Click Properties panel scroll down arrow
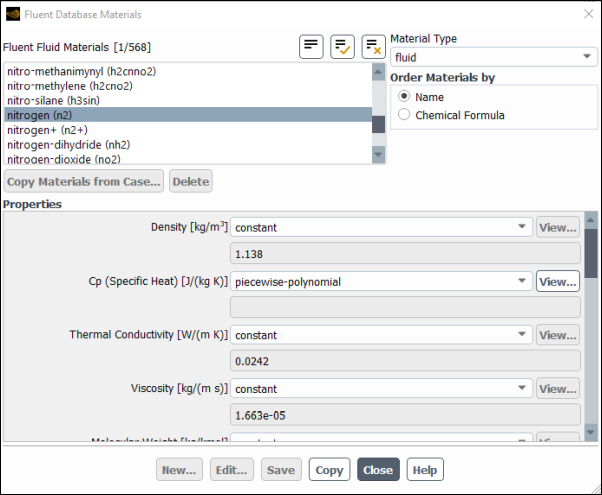Image resolution: width=602 pixels, height=495 pixels. tap(591, 432)
